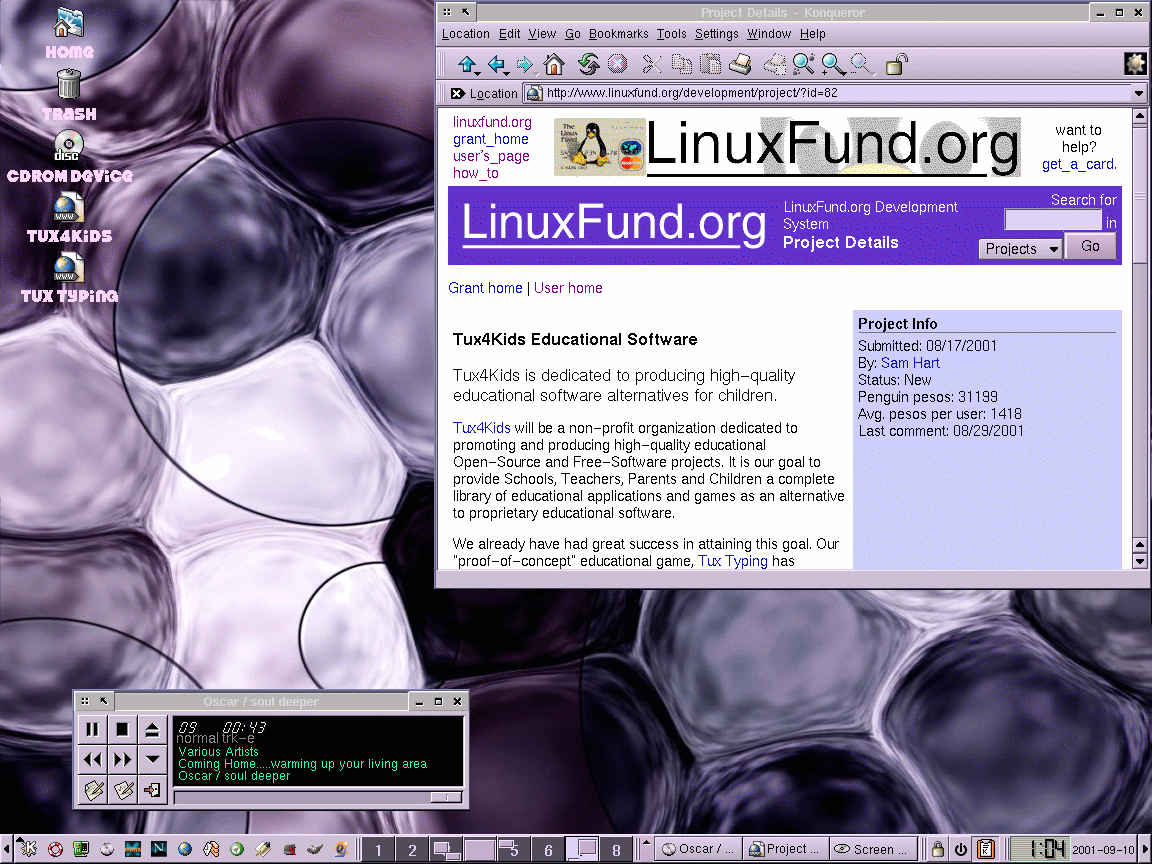Click the Konqueror gear animation logo

click(x=1135, y=64)
